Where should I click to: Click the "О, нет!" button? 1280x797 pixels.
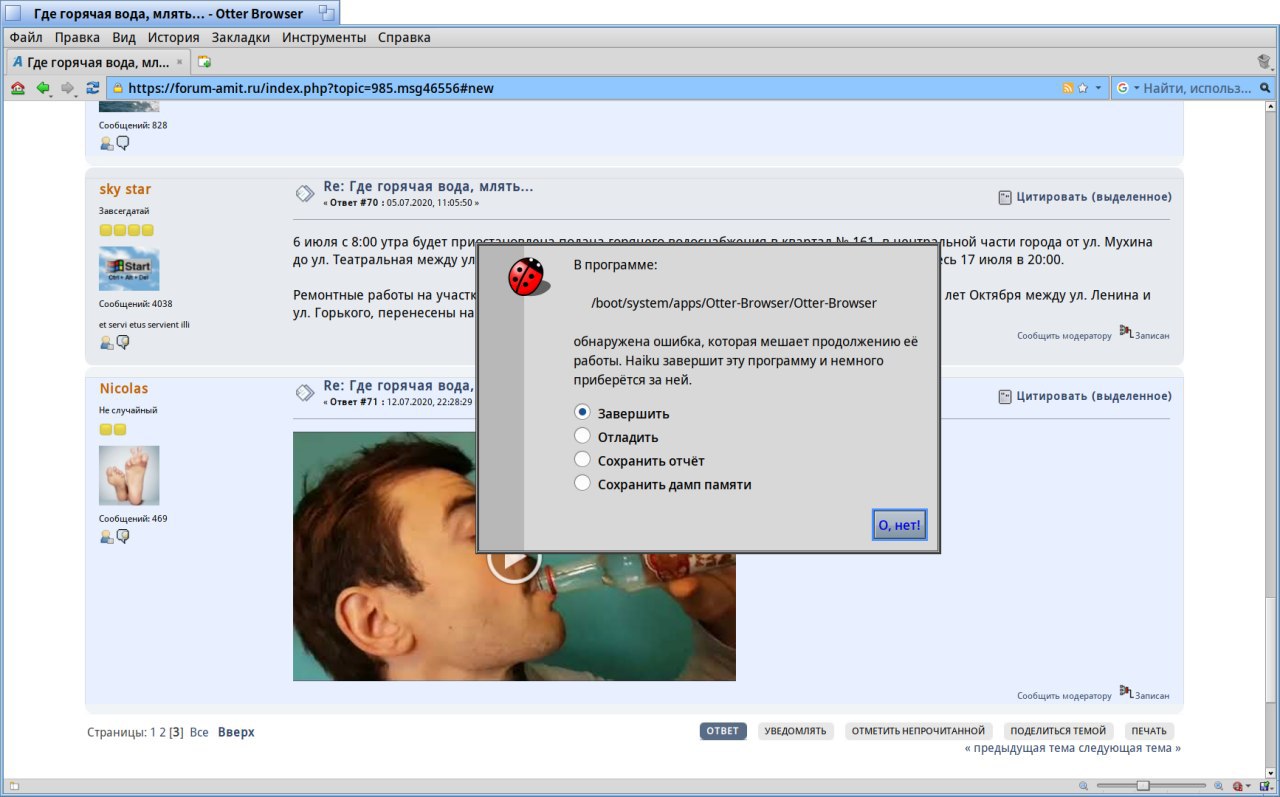(x=899, y=524)
